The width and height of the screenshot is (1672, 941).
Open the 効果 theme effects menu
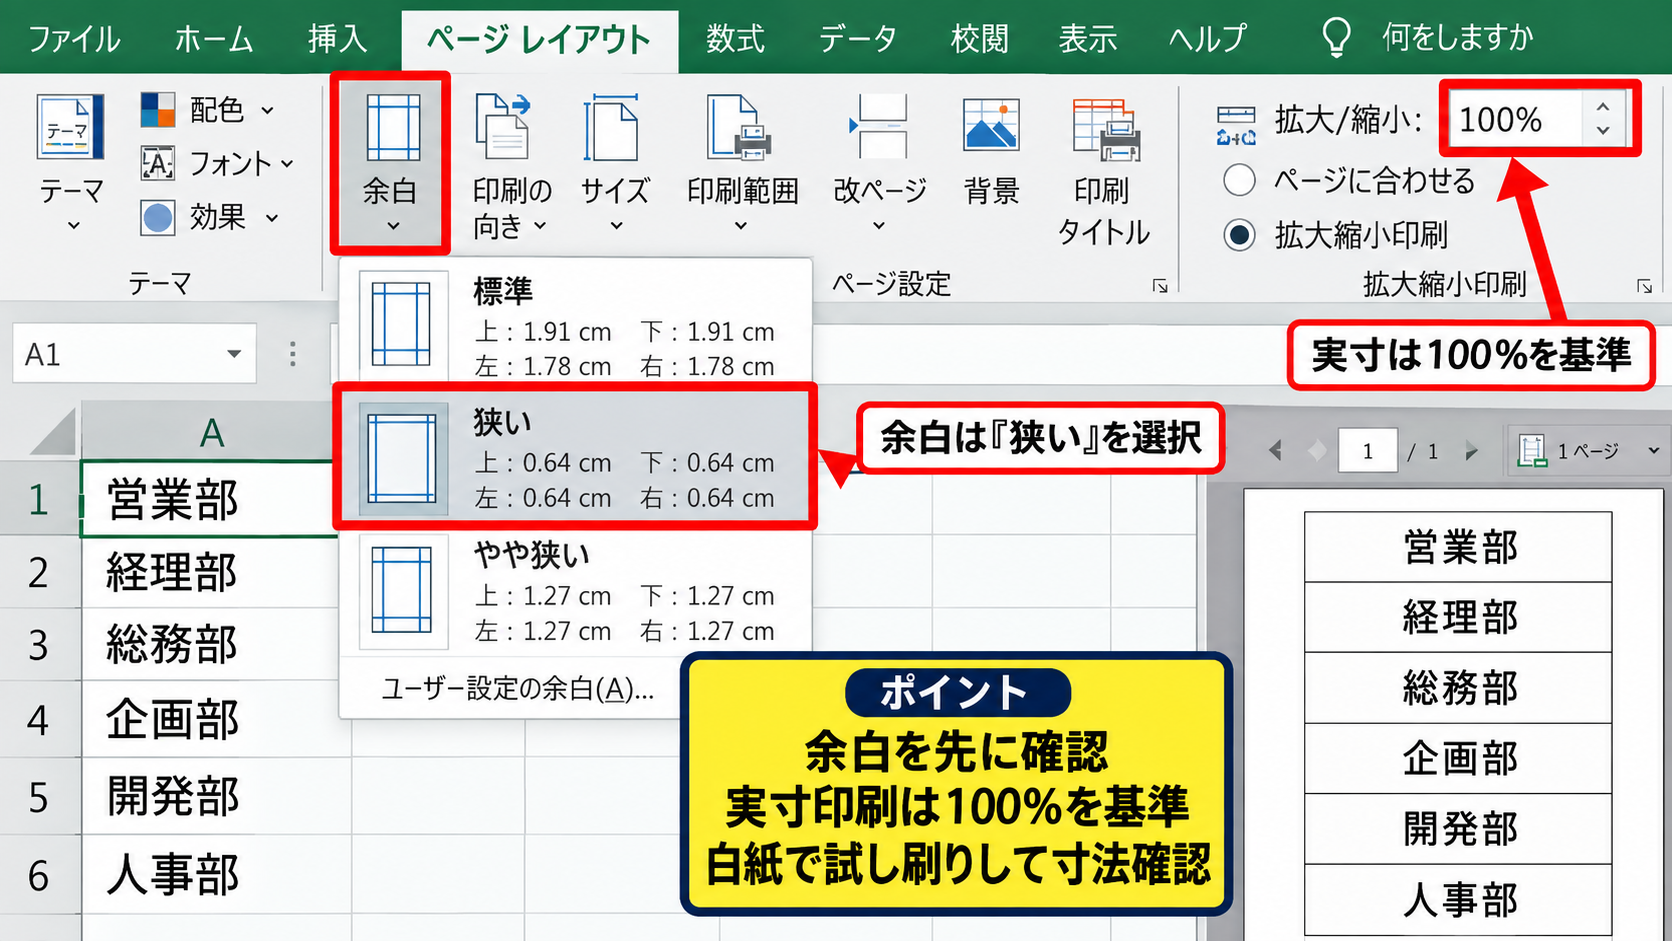pyautogui.click(x=209, y=217)
